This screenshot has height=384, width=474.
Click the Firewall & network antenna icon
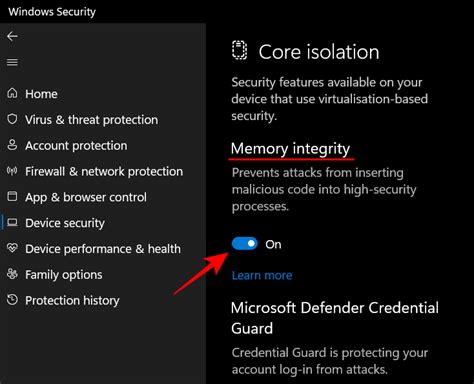(12, 171)
